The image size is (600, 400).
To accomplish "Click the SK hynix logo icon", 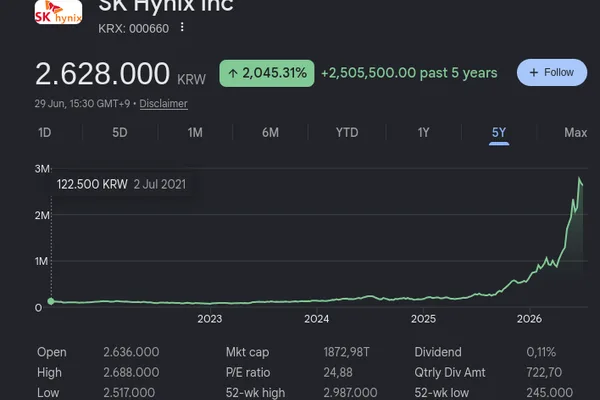I will point(58,12).
